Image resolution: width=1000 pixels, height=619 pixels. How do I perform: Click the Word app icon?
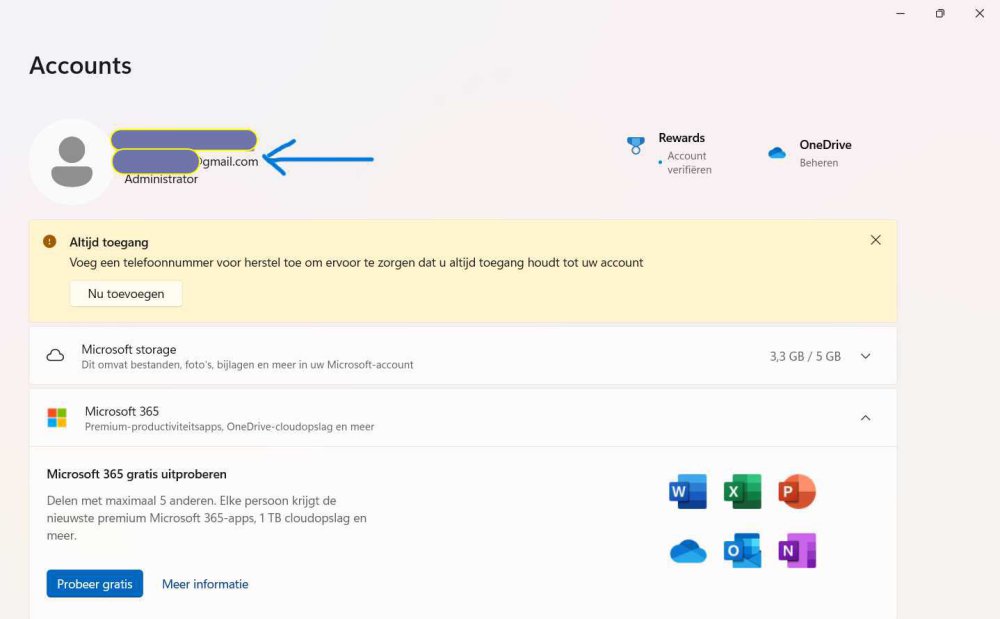[688, 492]
